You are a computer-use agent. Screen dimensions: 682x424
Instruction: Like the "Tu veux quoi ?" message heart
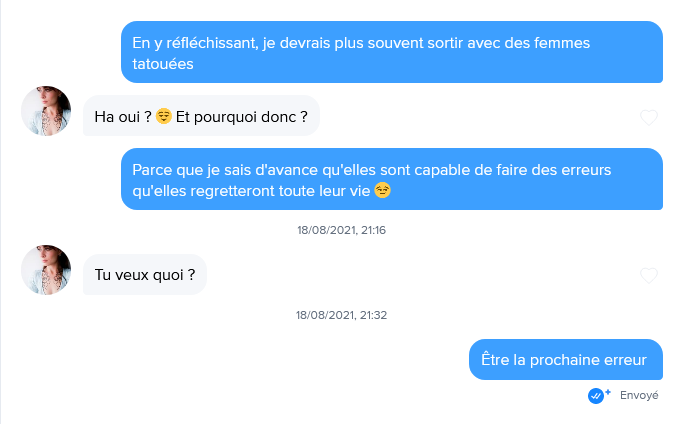tap(649, 275)
